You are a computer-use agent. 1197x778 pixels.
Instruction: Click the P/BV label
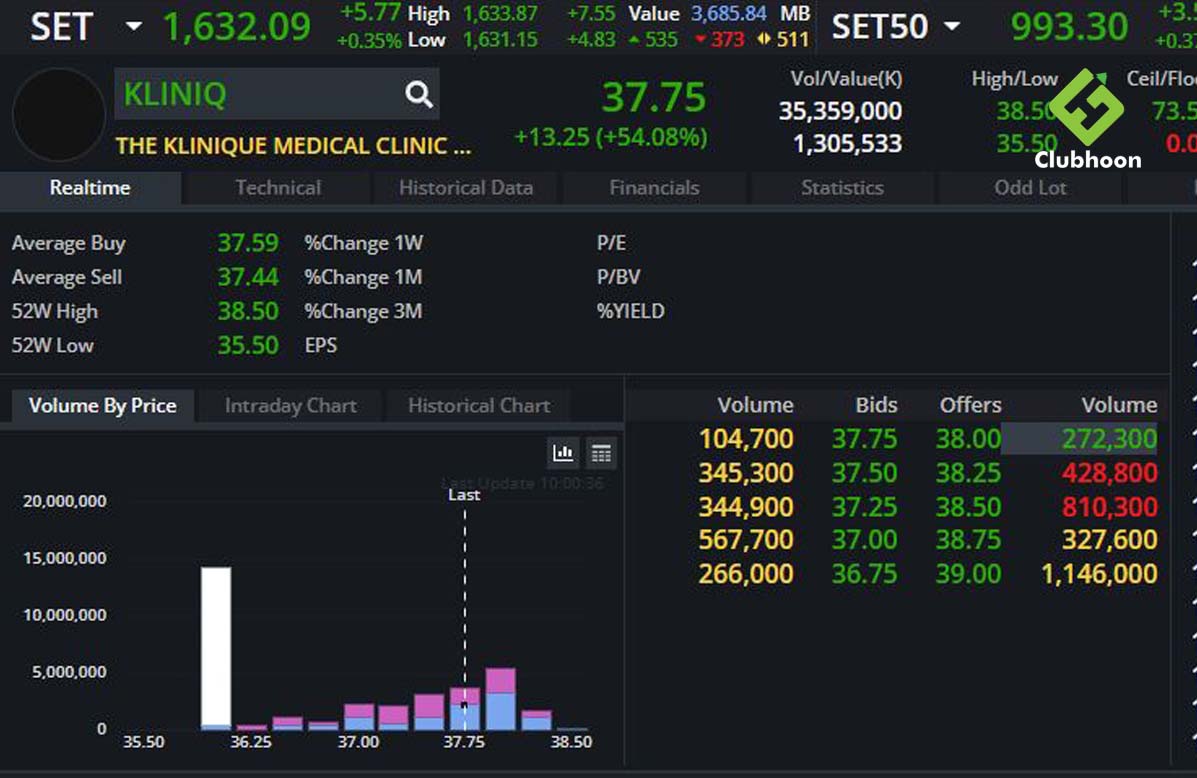point(618,277)
